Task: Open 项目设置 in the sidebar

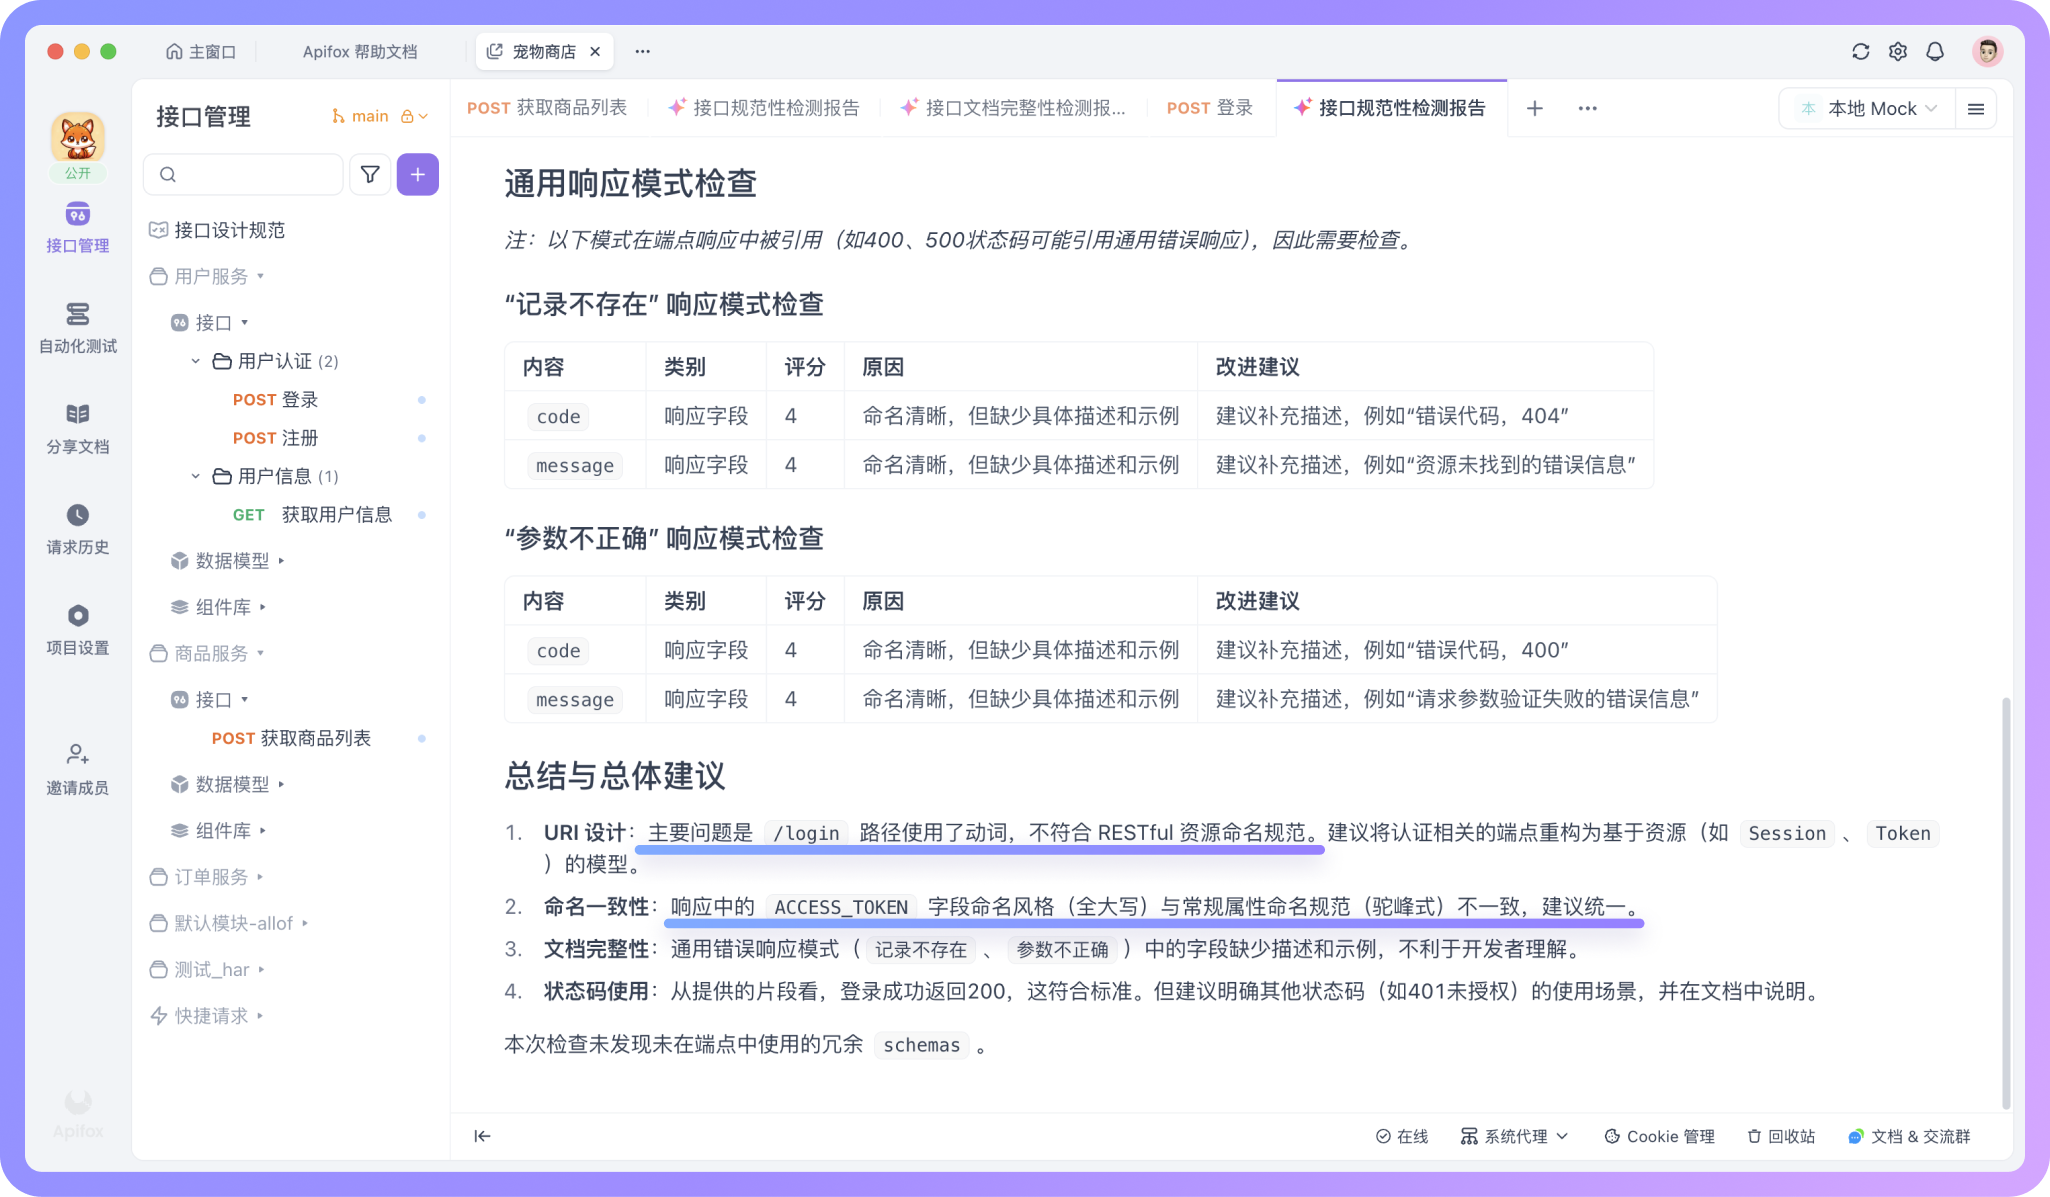Action: [x=78, y=629]
